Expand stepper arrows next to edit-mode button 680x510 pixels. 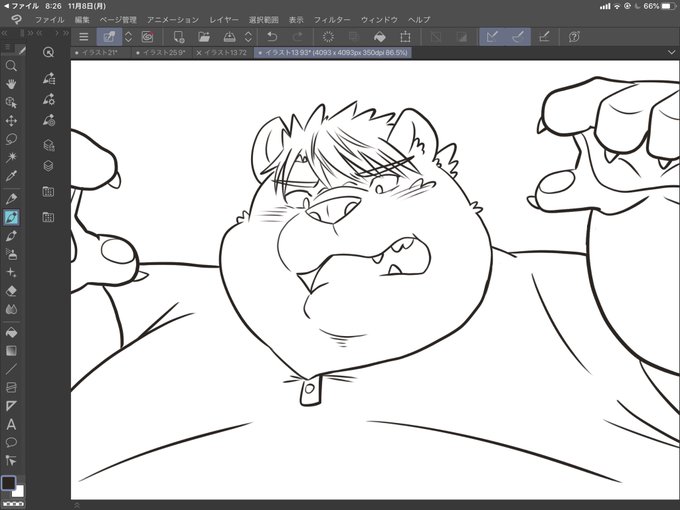pos(128,37)
